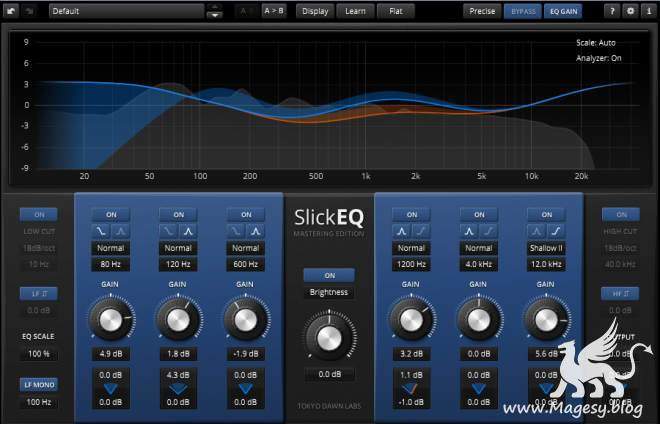Open Normal model dropdown for 80 Hz band

pos(111,248)
